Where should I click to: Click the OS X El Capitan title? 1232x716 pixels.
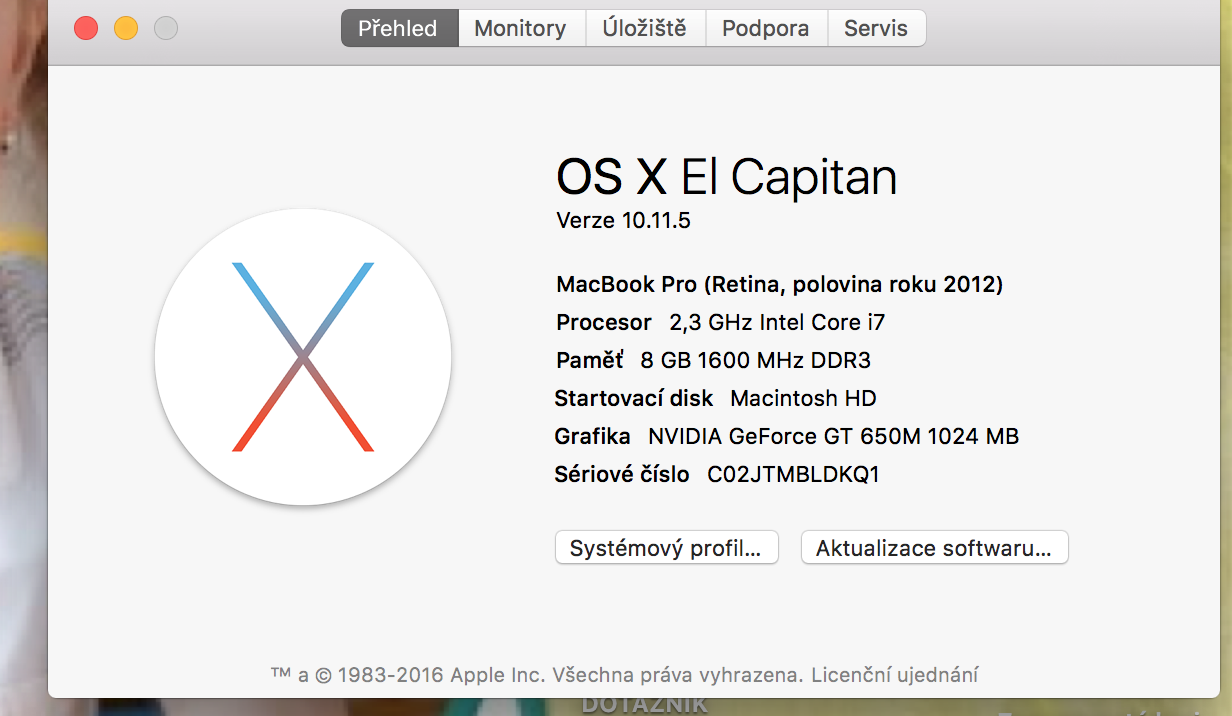click(726, 177)
